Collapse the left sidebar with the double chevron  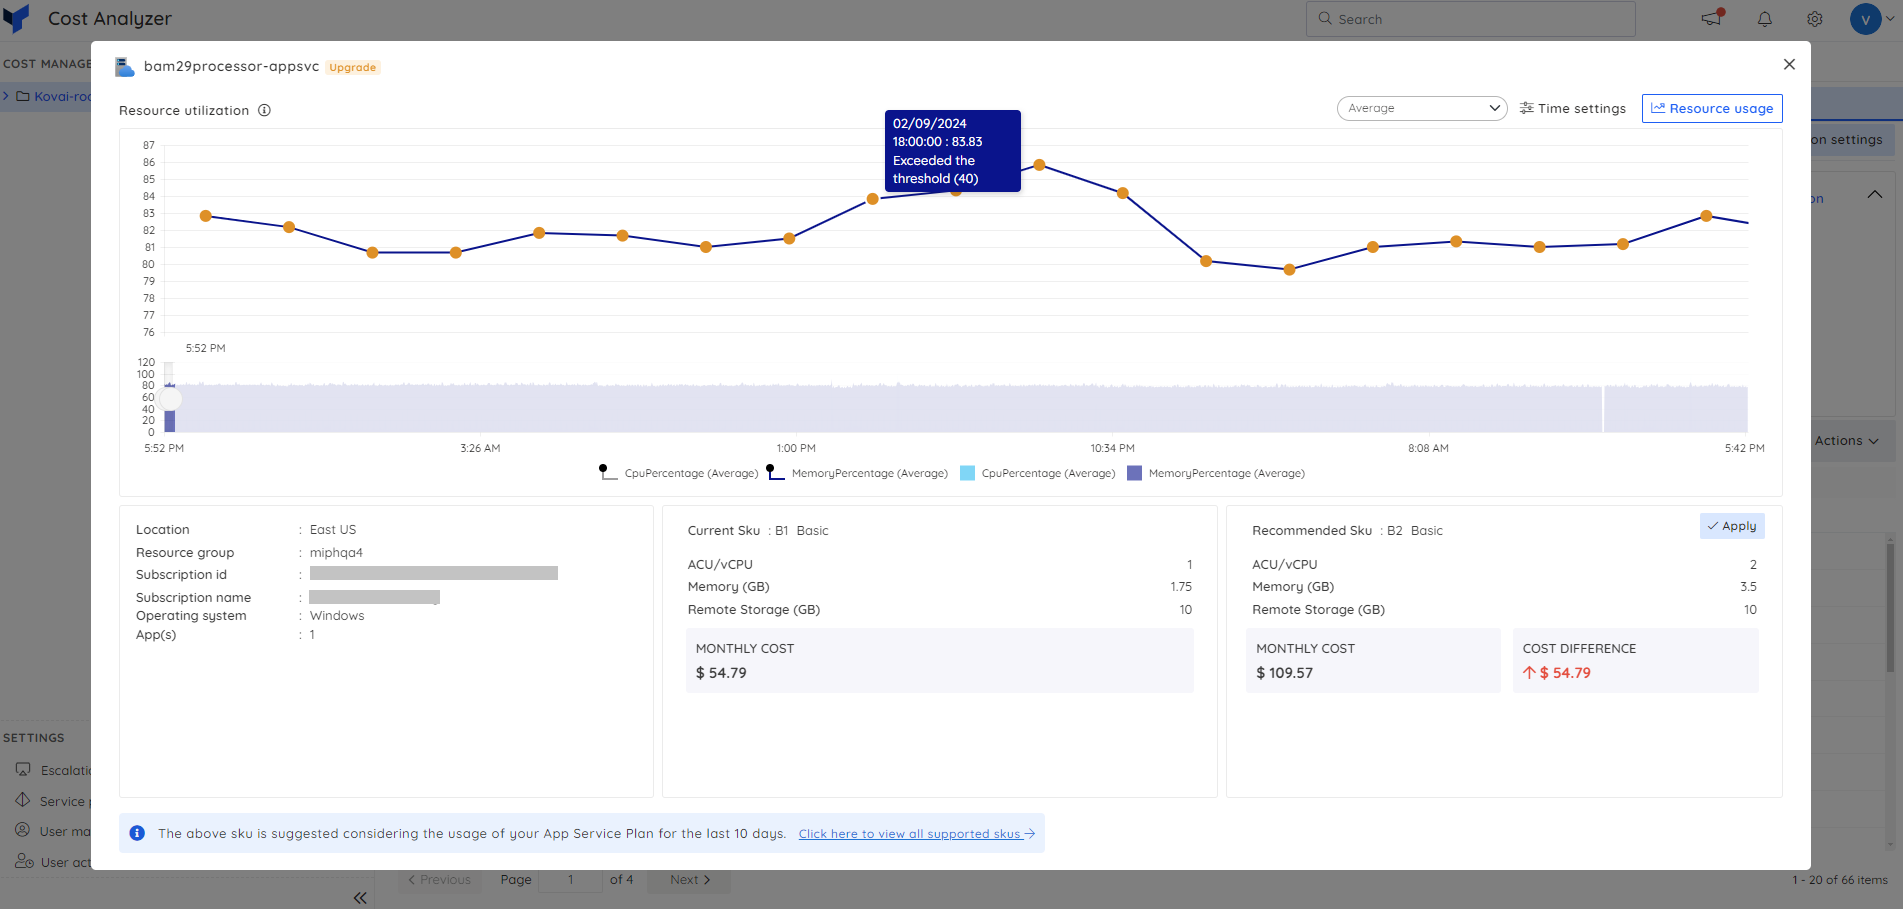(x=360, y=898)
